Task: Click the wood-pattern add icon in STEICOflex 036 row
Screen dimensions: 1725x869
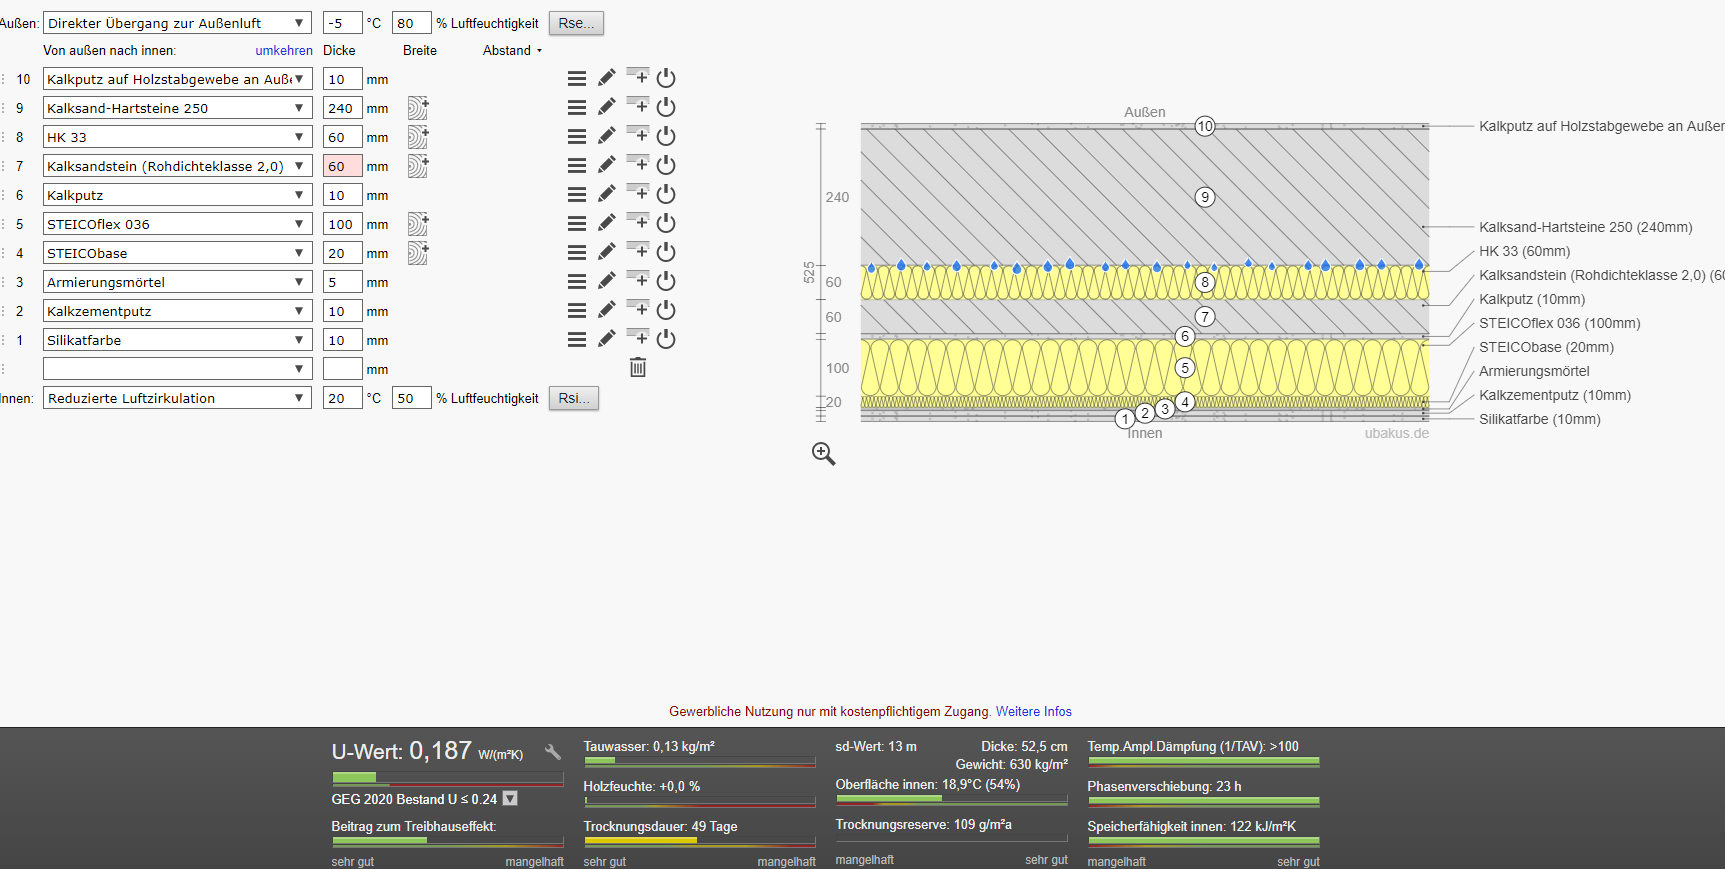Action: click(x=418, y=224)
